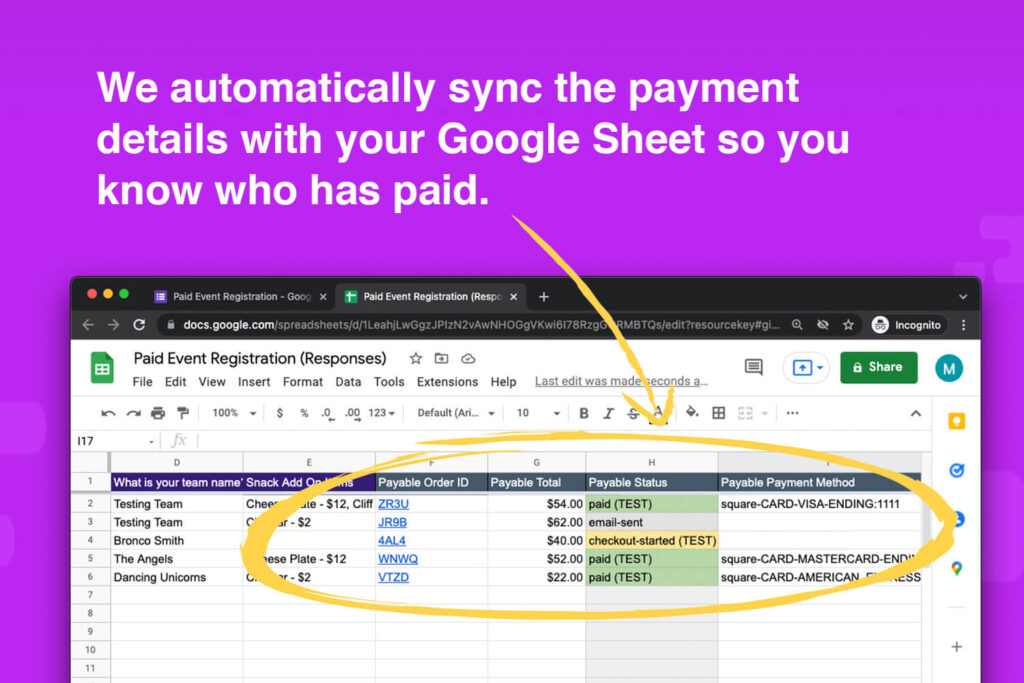Click the Undo icon
This screenshot has height=683, width=1024.
[107, 412]
